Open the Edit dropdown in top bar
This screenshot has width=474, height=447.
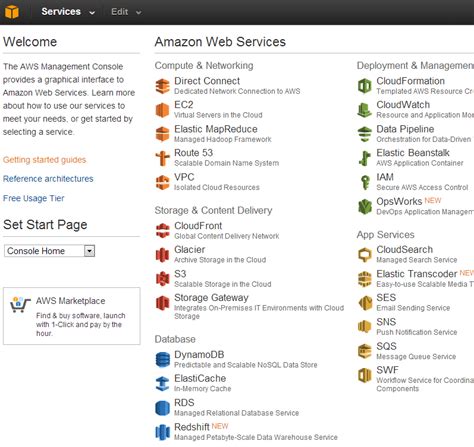click(126, 12)
